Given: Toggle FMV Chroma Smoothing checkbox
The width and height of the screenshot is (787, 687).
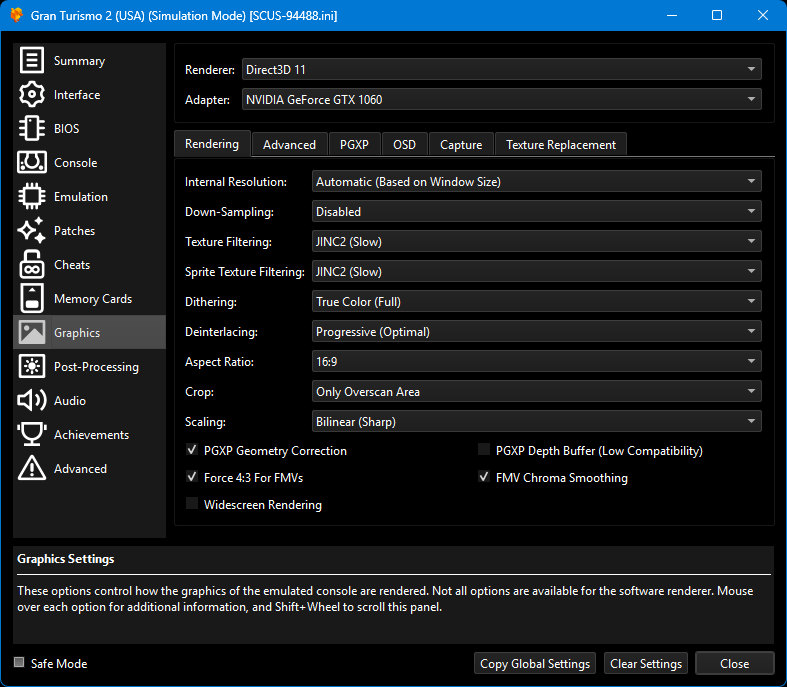Looking at the screenshot, I should click(485, 478).
